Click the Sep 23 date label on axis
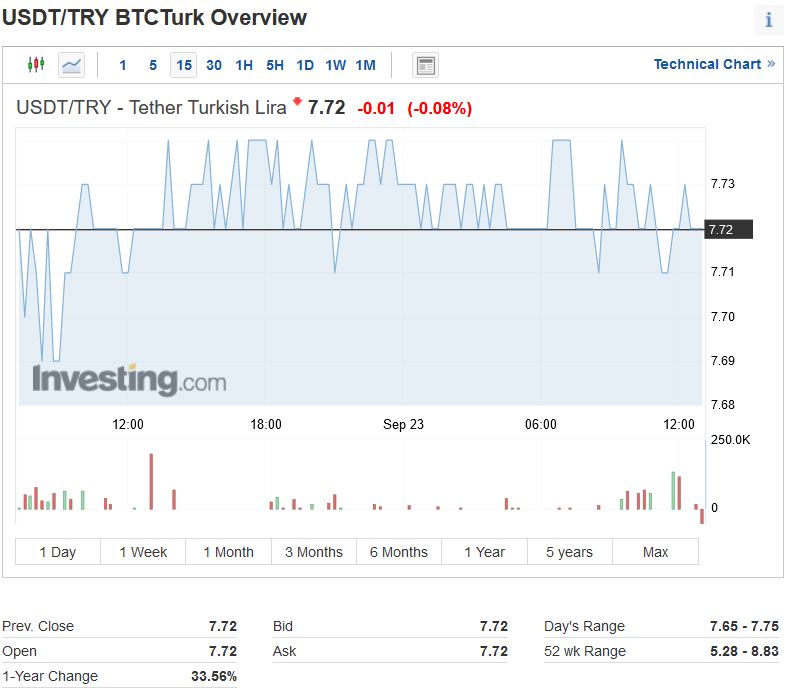The height and width of the screenshot is (700, 791). (x=404, y=424)
